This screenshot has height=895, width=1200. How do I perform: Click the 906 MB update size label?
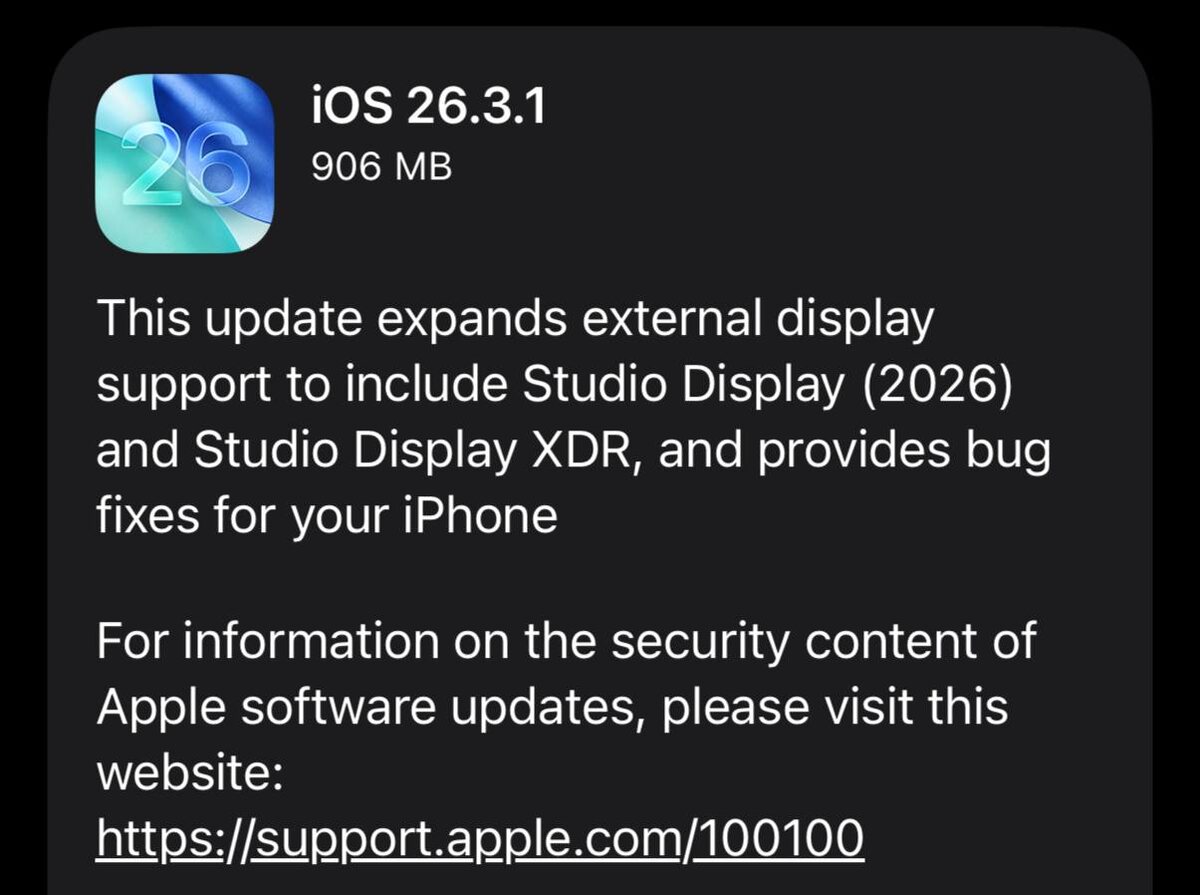pos(382,168)
